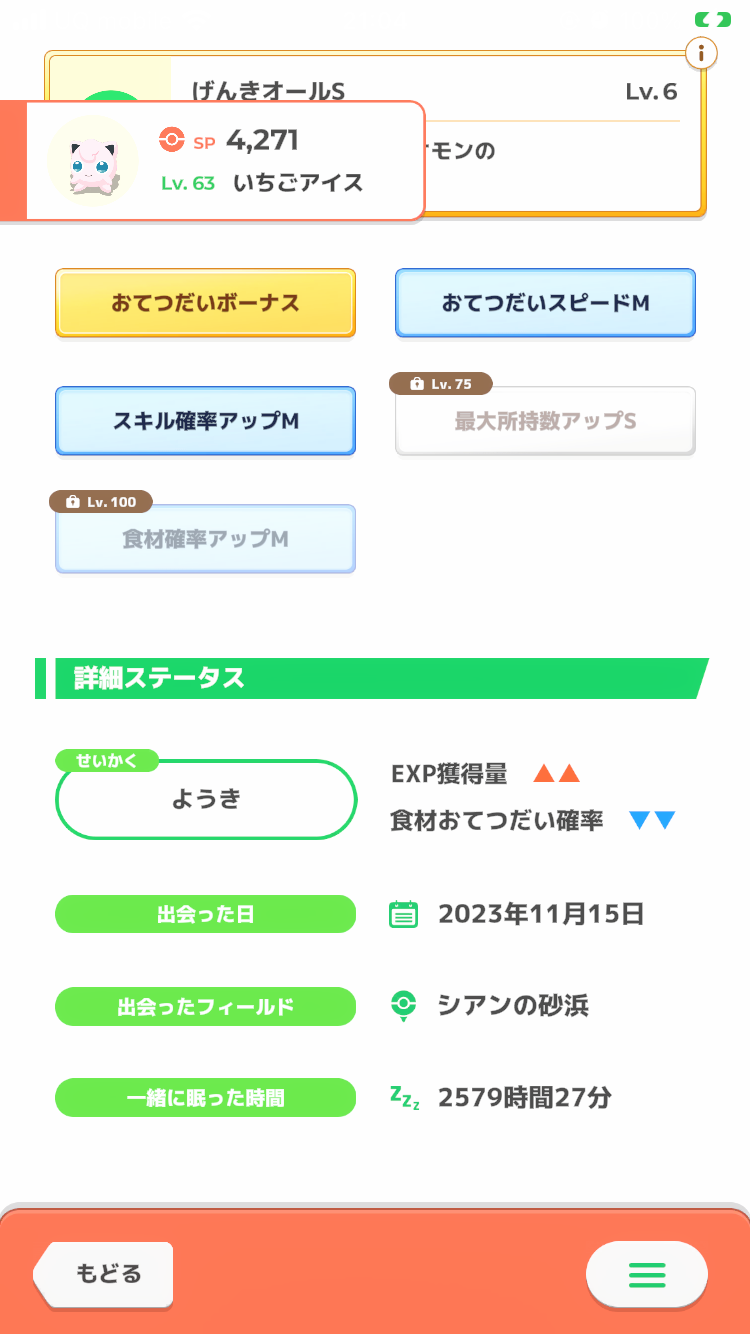Image resolution: width=750 pixels, height=1334 pixels.
Task: Tap the locked 食材確率アップM skill
Action: [205, 540]
